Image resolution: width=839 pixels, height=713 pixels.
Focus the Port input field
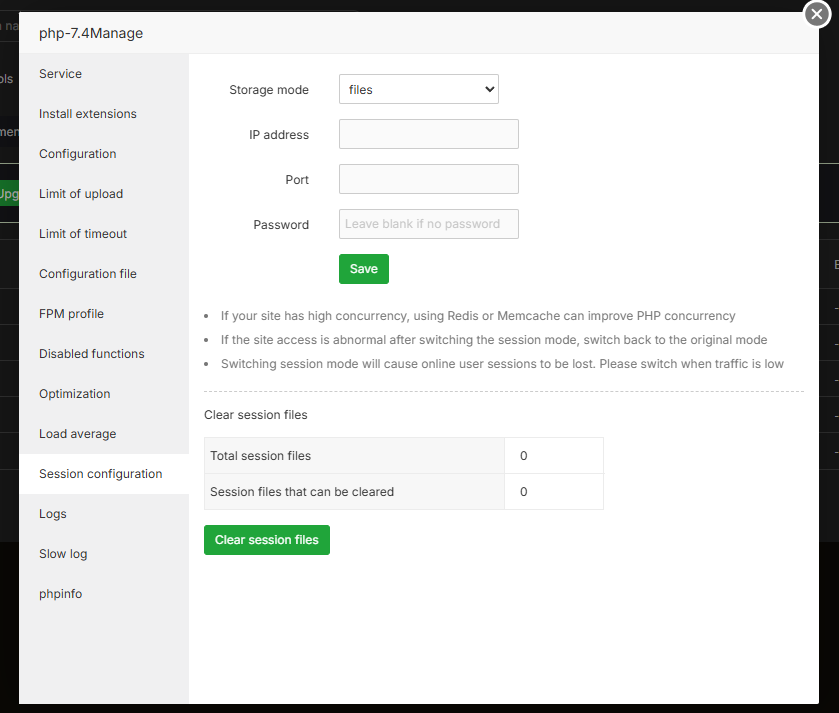pyautogui.click(x=428, y=179)
